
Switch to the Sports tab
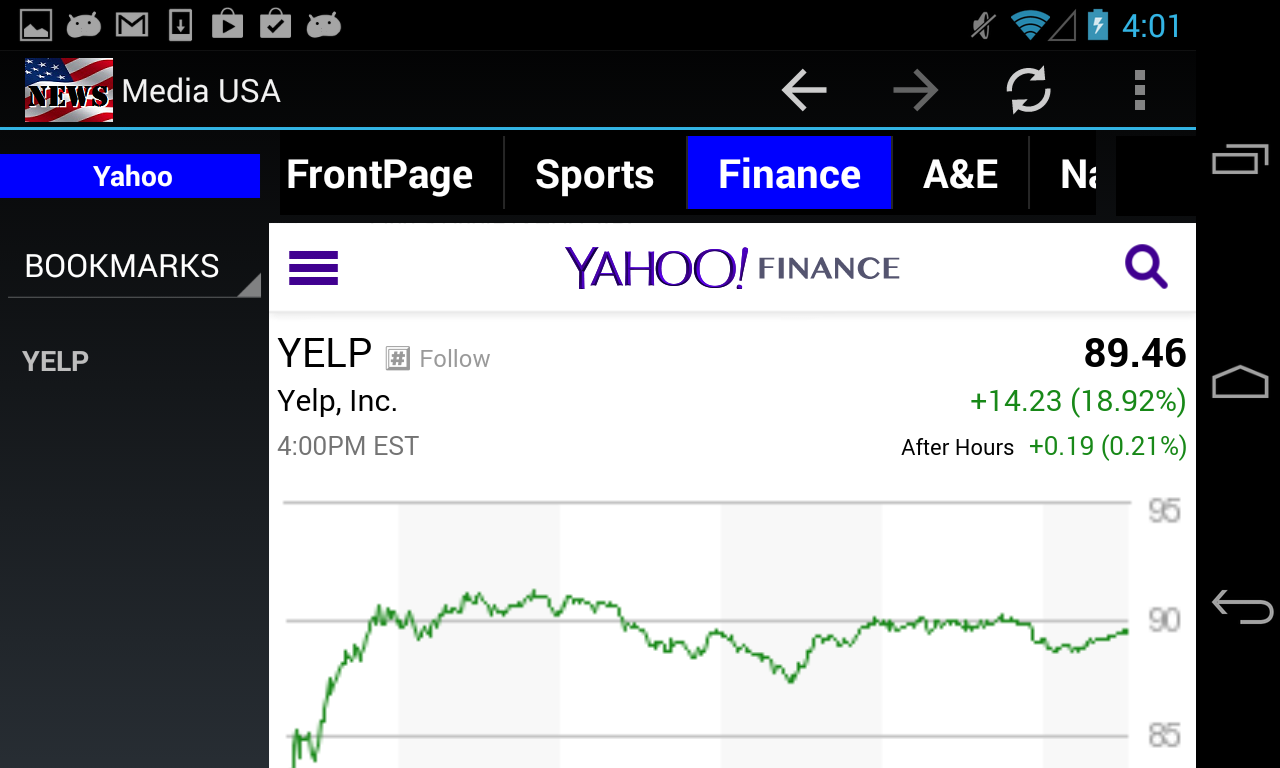click(x=594, y=175)
